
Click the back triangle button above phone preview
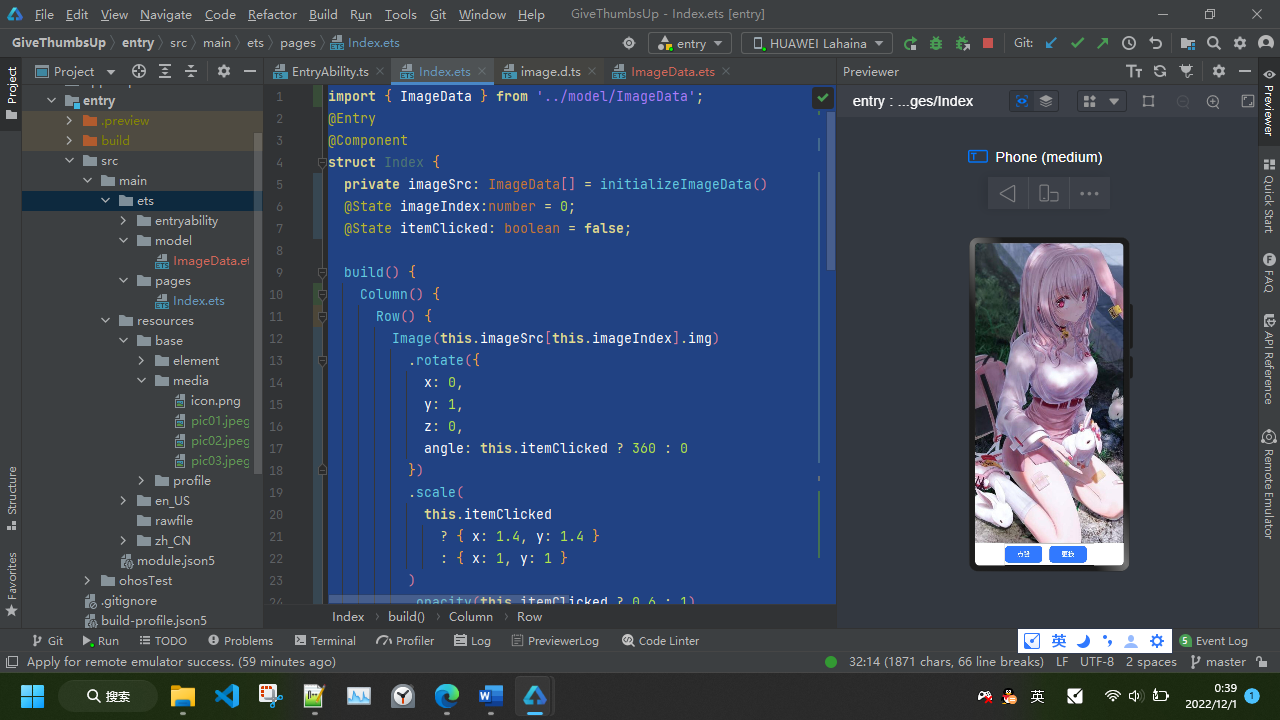1008,193
